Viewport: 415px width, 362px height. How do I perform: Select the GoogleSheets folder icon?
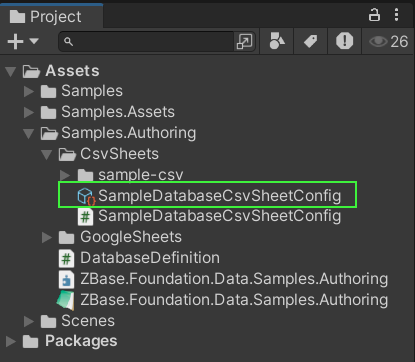[66, 238]
